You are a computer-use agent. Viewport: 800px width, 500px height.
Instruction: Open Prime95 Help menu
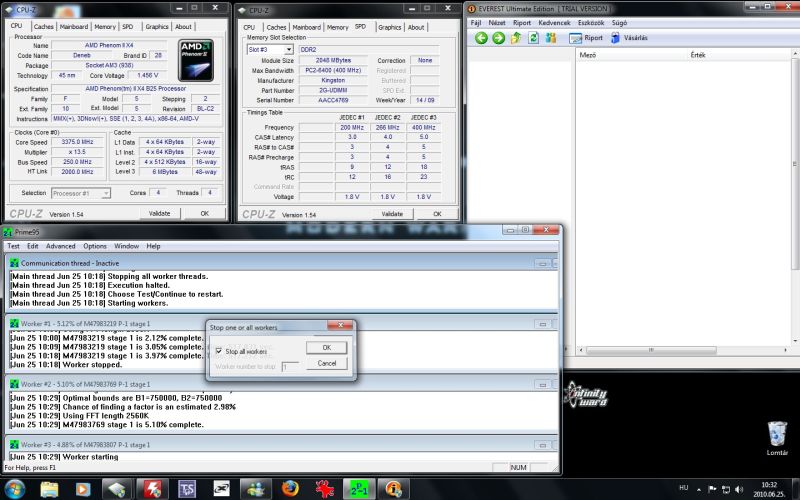(153, 246)
